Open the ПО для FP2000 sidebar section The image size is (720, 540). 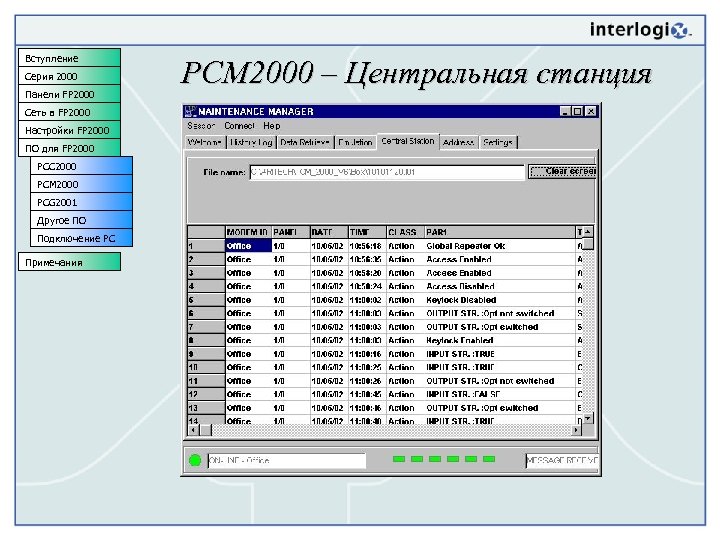(69, 148)
